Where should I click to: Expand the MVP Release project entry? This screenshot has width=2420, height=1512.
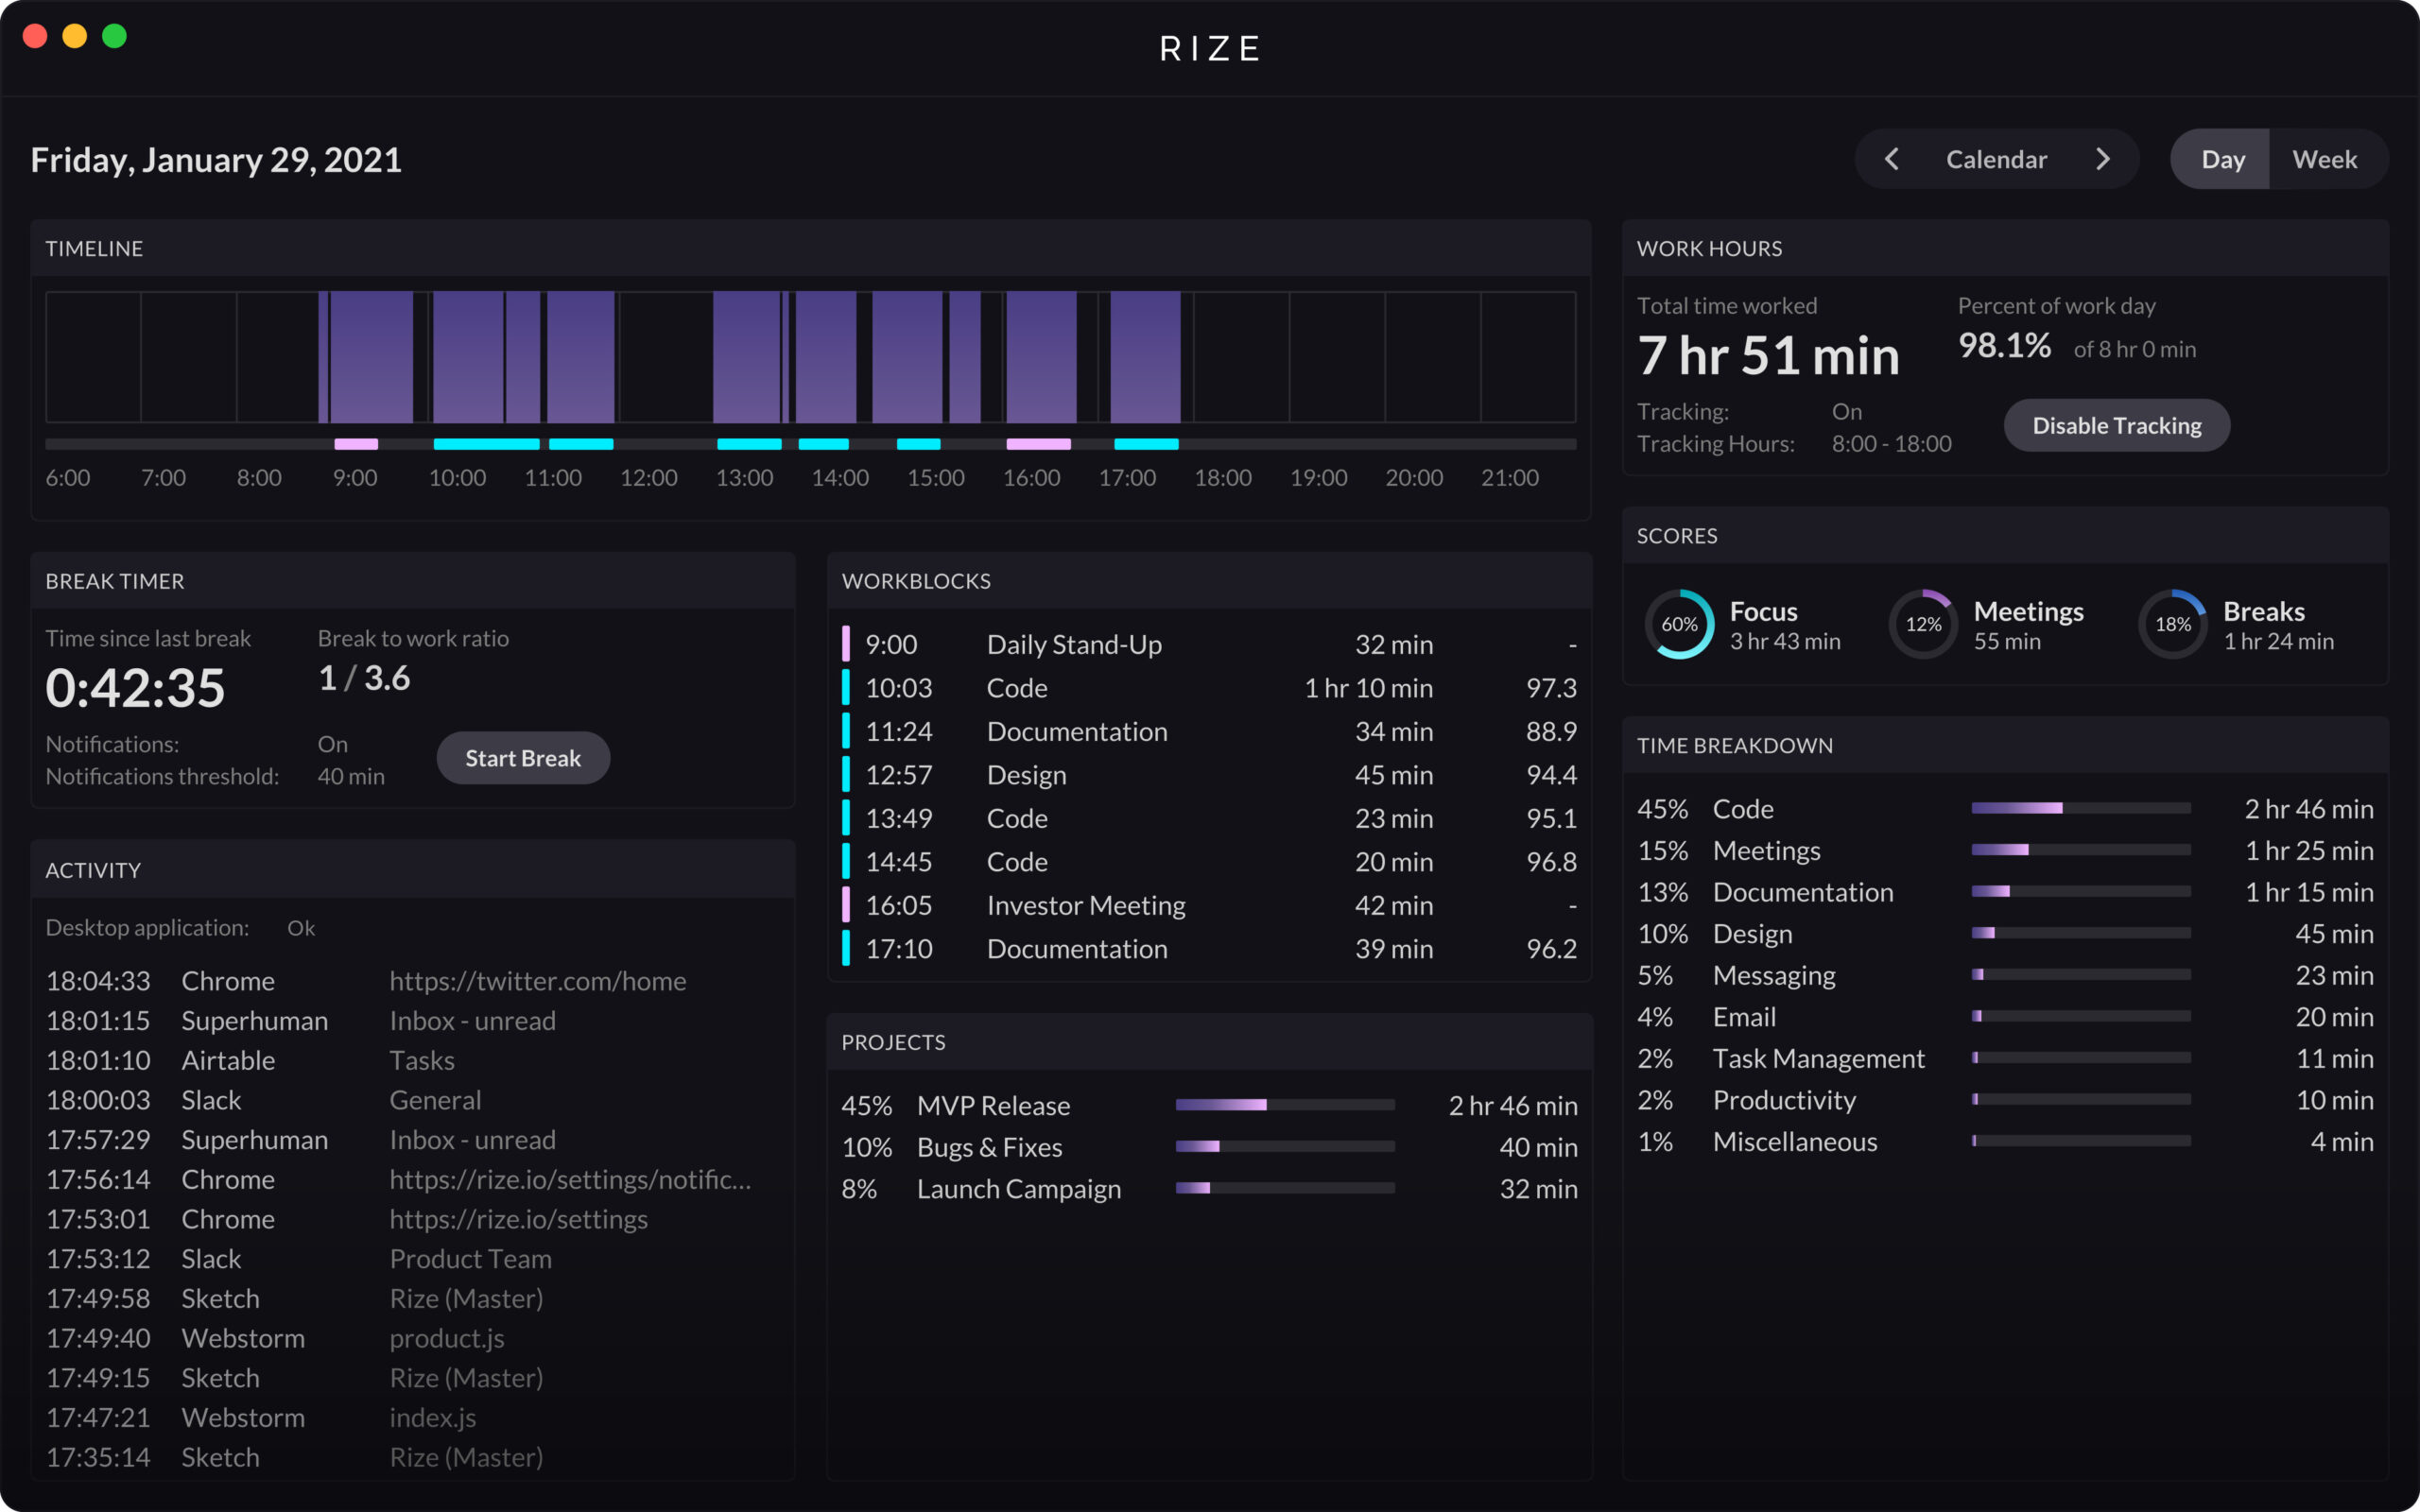pos(994,1105)
